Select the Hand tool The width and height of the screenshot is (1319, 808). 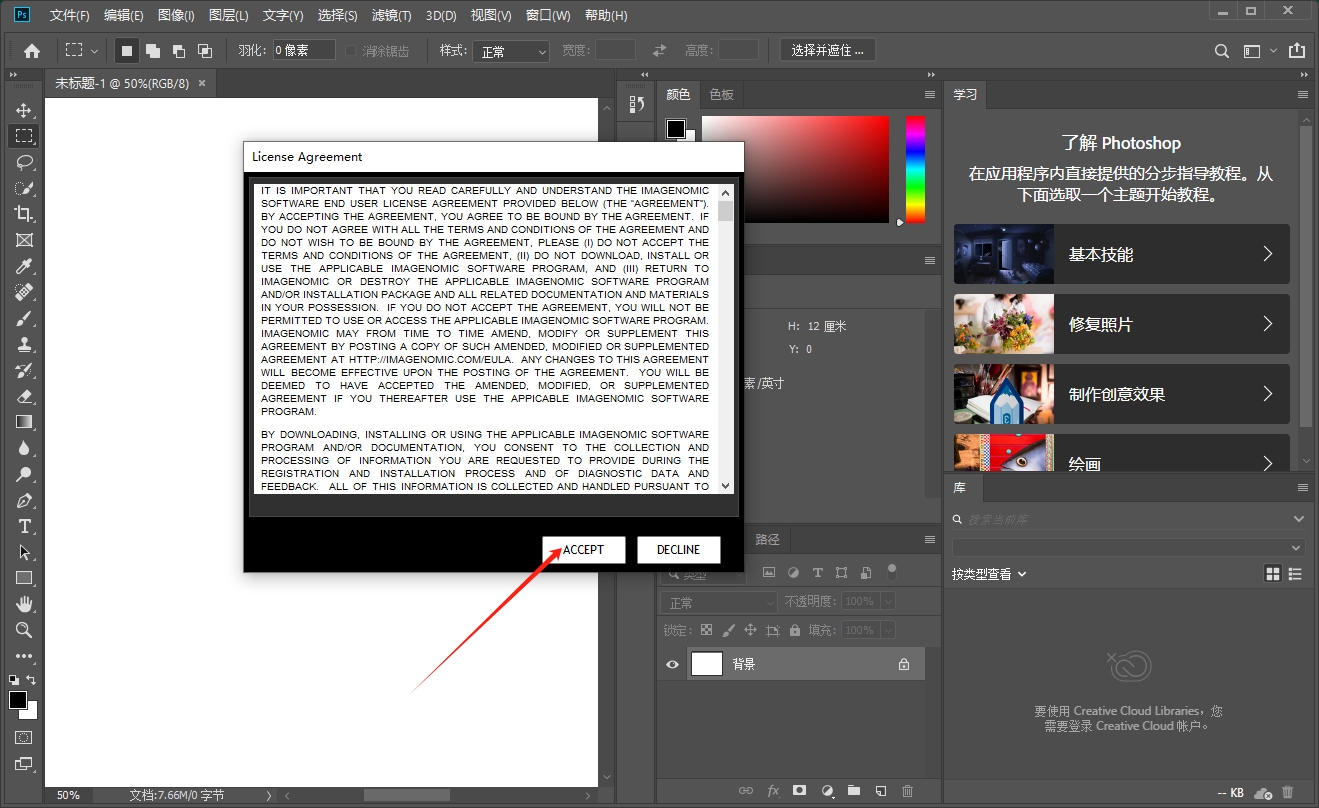pyautogui.click(x=24, y=603)
